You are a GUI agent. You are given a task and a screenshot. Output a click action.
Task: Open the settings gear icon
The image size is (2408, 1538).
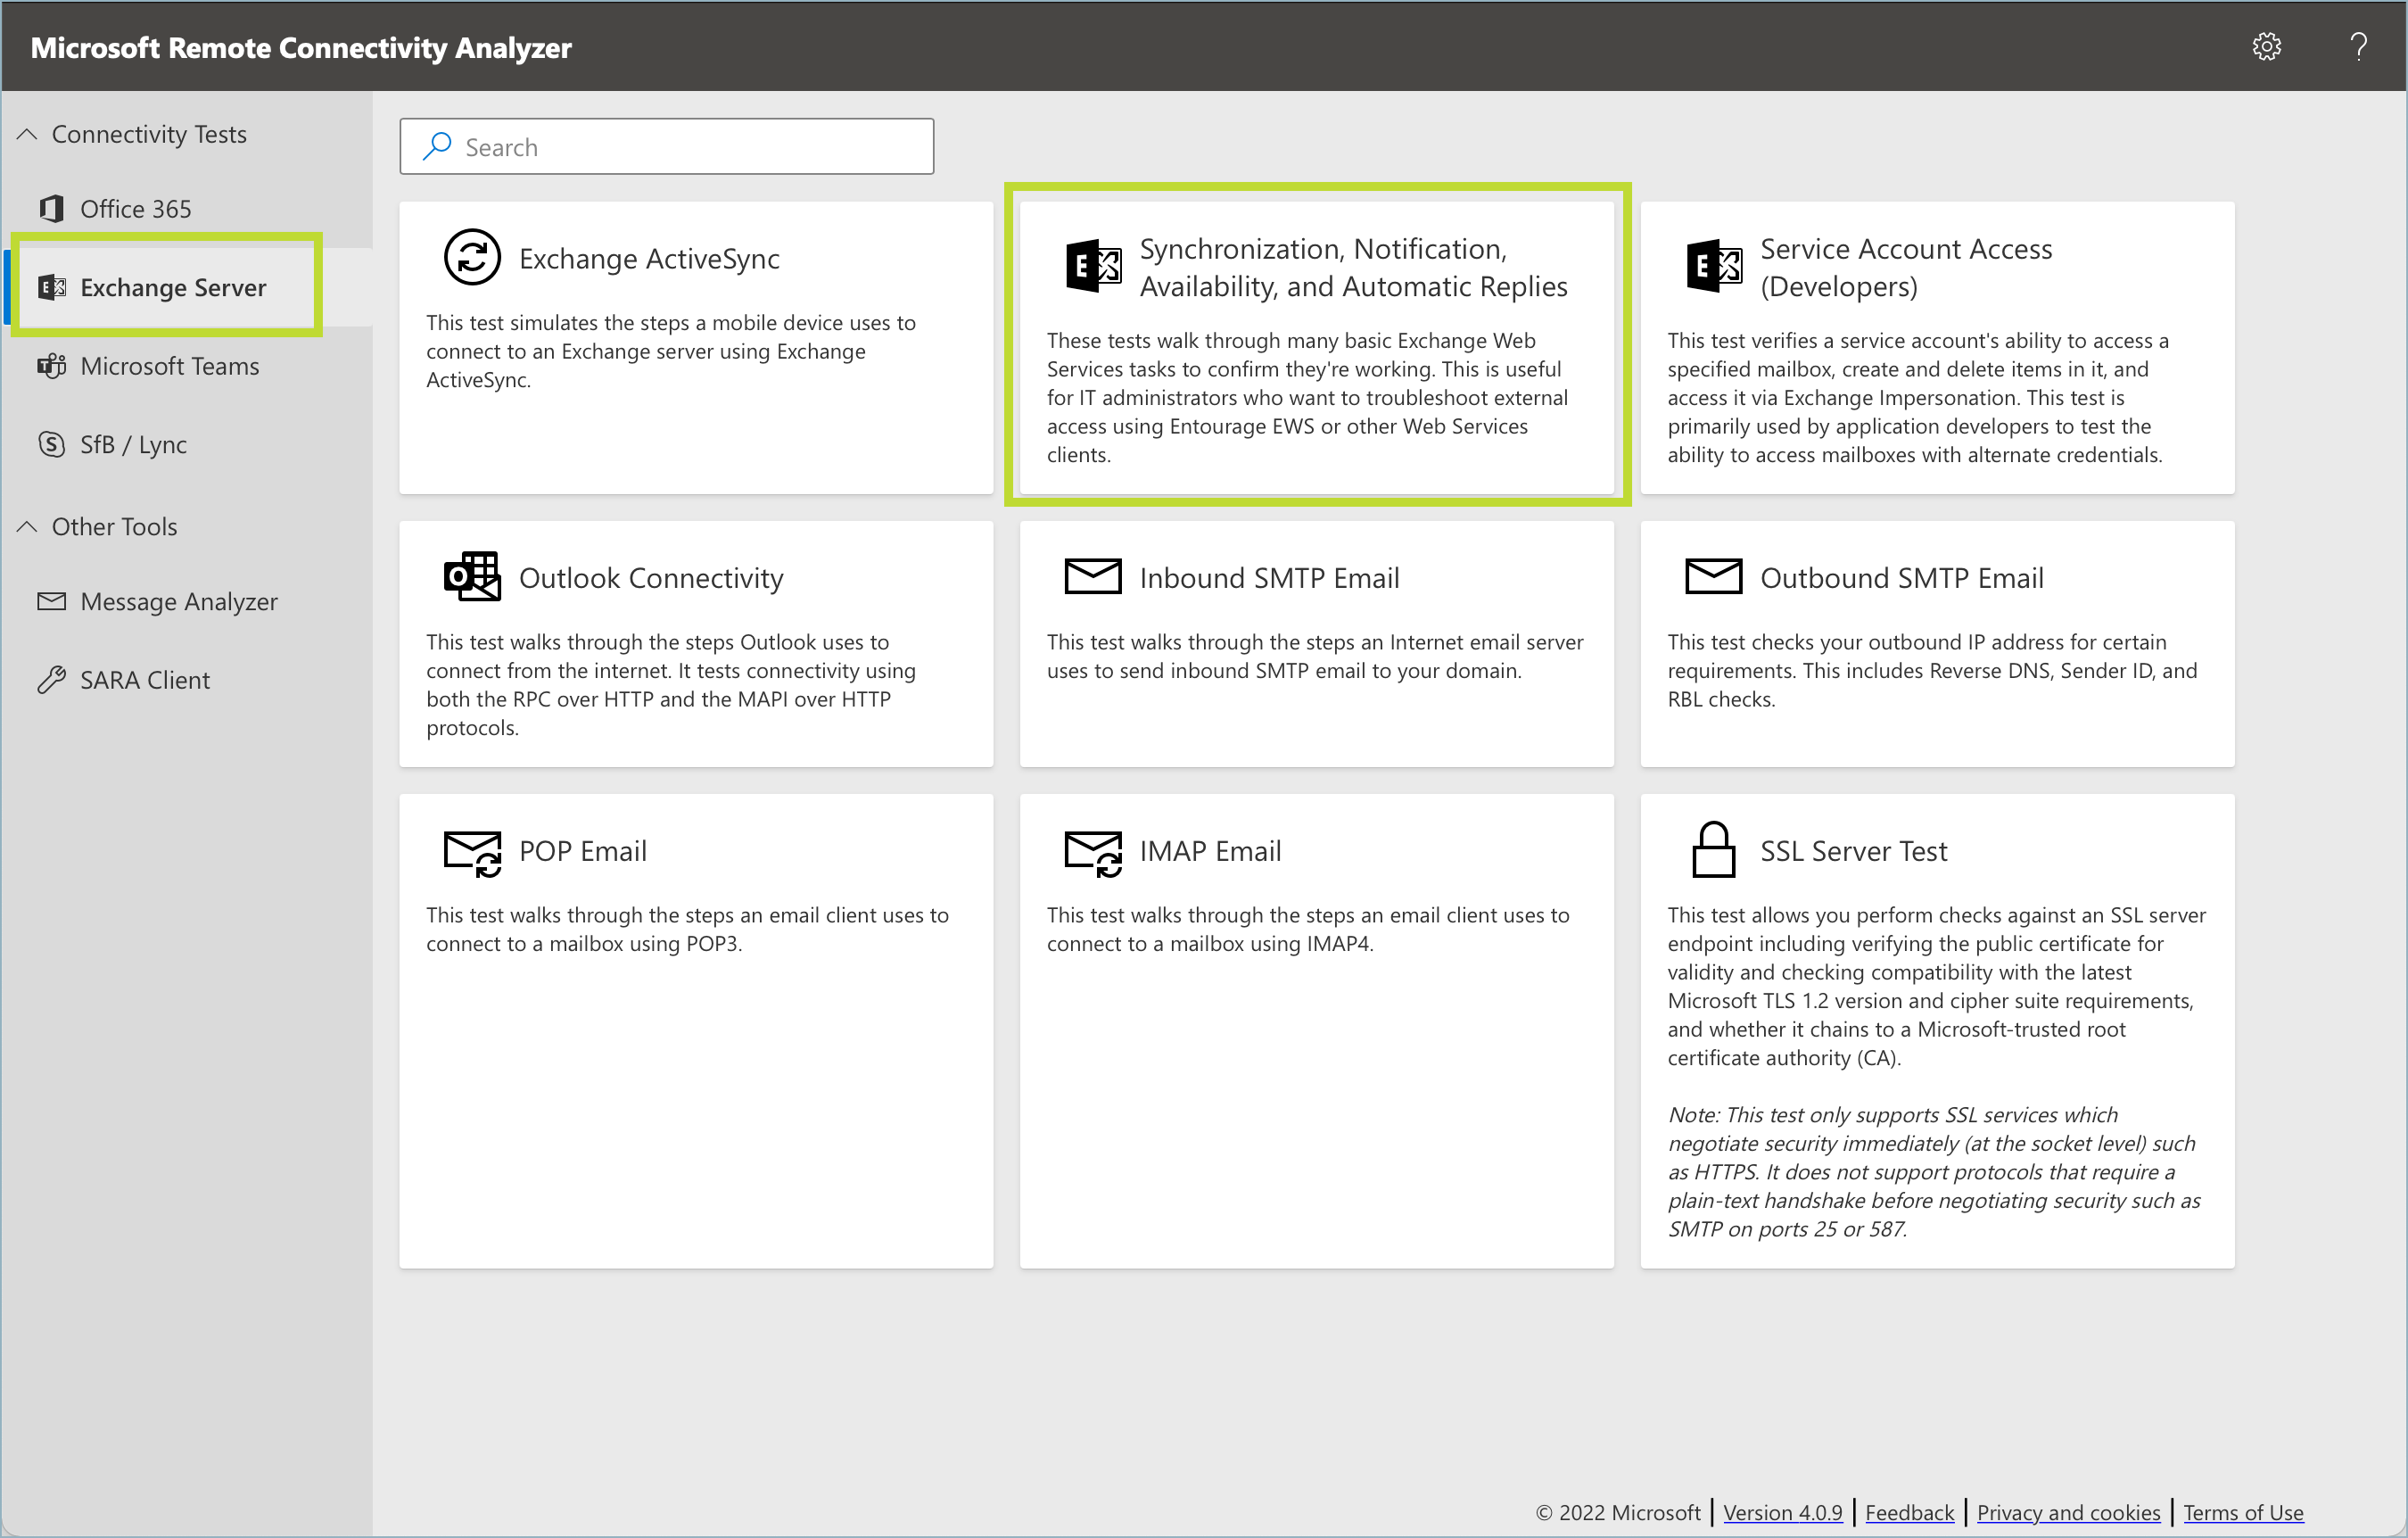tap(2266, 46)
